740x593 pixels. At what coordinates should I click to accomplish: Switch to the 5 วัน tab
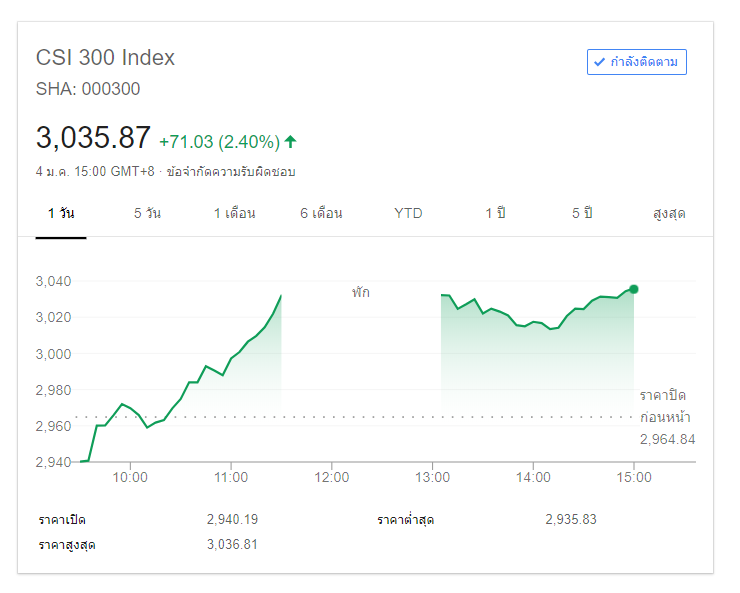[147, 213]
